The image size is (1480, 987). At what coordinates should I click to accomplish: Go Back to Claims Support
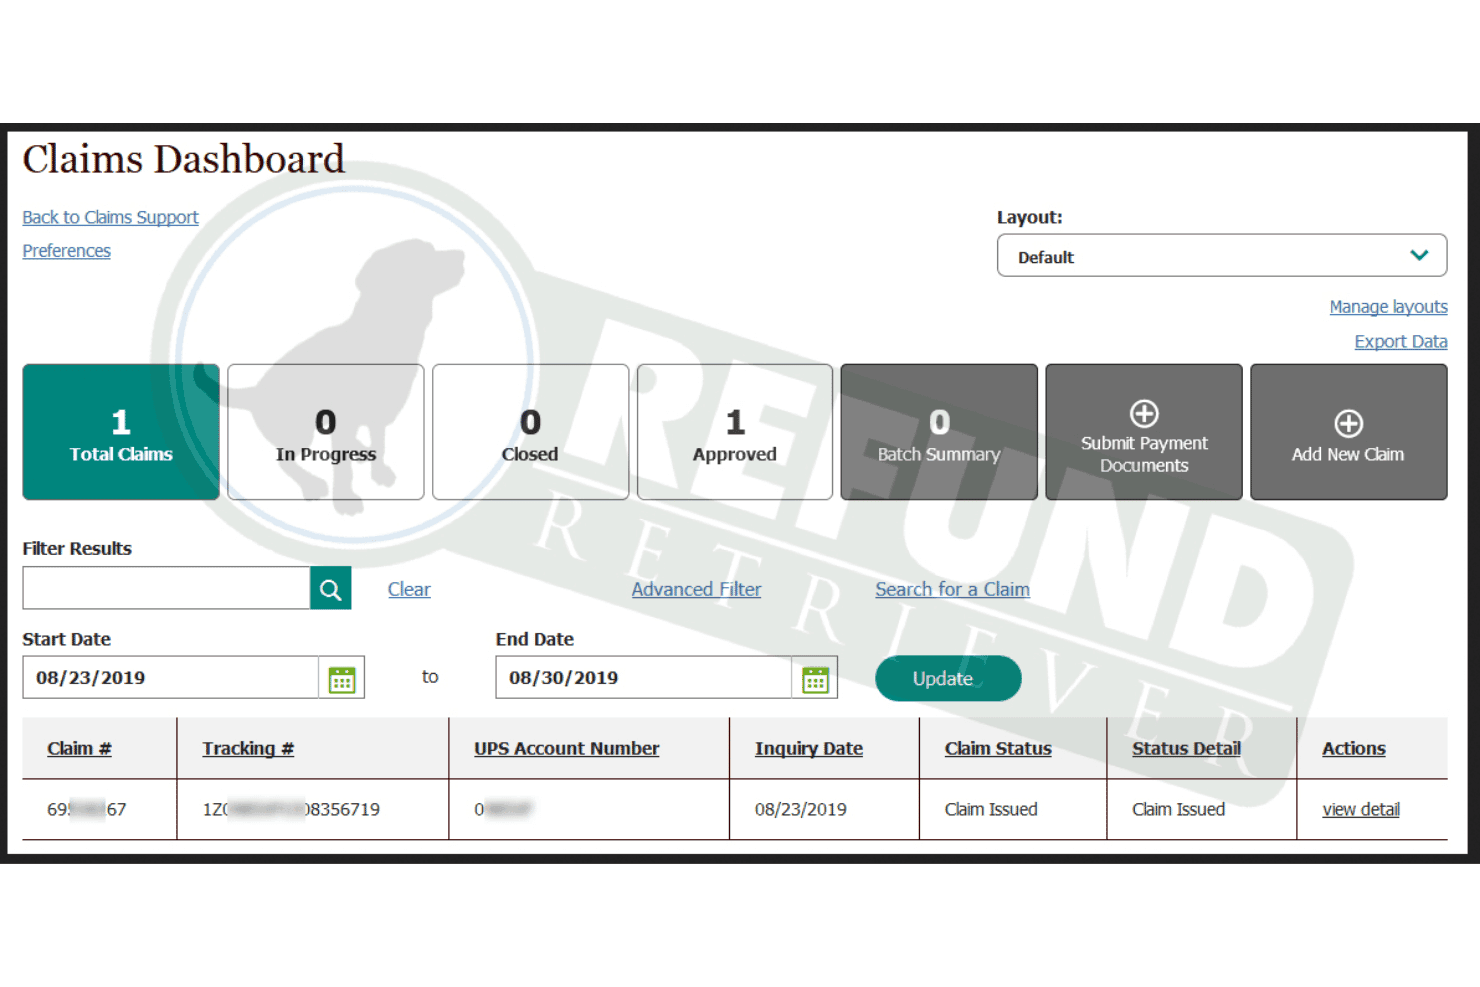coord(110,217)
